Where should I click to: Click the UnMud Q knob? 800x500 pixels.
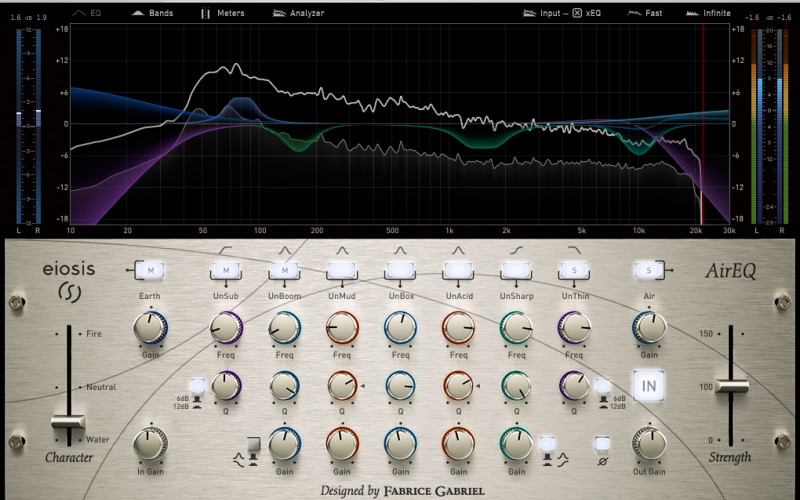[342, 386]
